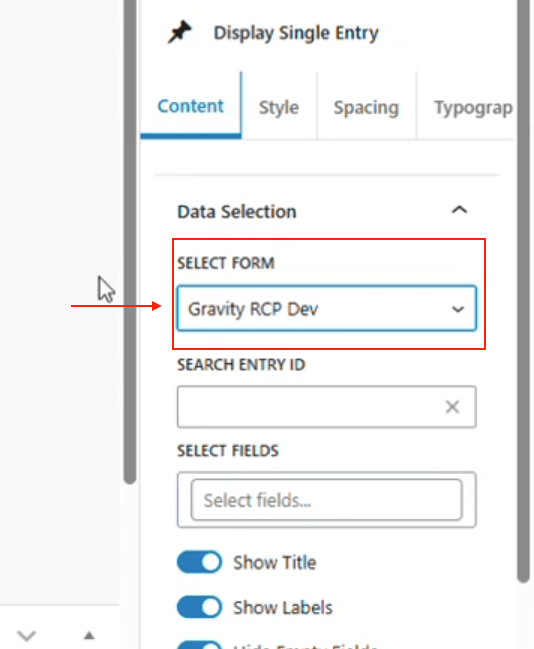534x649 pixels.
Task: Click the Show Labels label text
Action: [283, 608]
